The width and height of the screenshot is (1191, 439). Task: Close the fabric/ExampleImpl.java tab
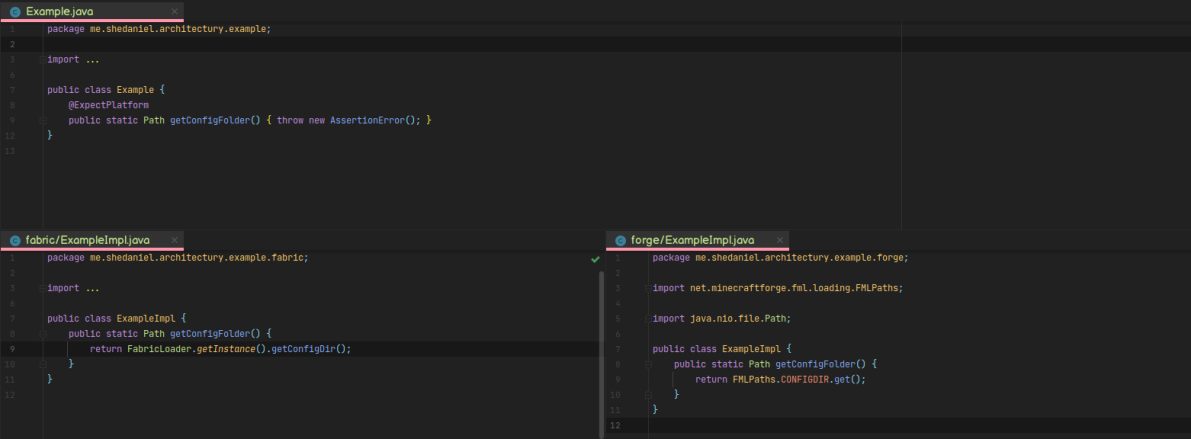tap(175, 240)
